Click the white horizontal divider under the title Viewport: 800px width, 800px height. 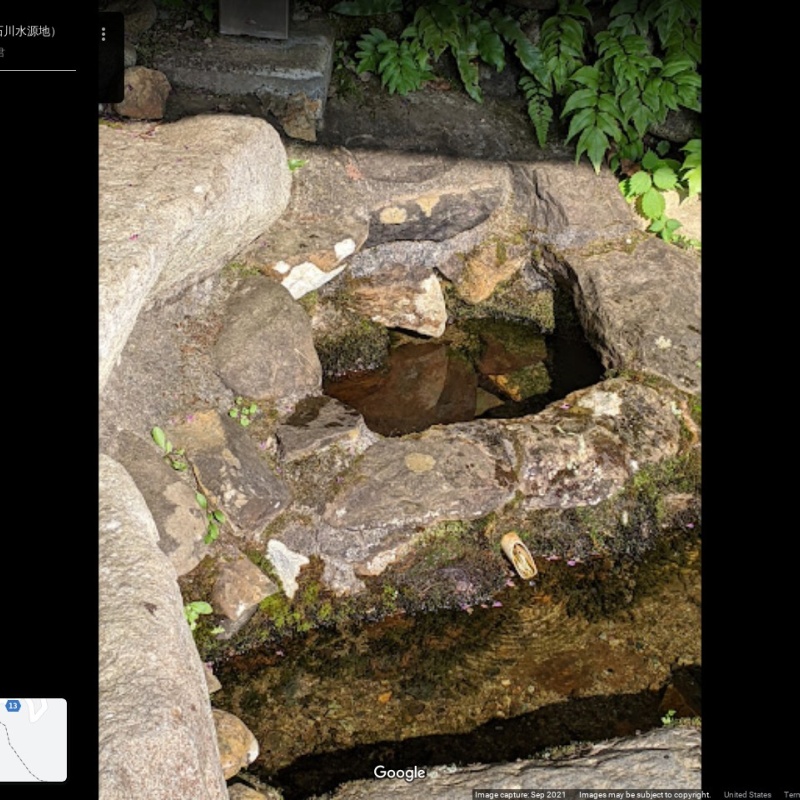37,70
